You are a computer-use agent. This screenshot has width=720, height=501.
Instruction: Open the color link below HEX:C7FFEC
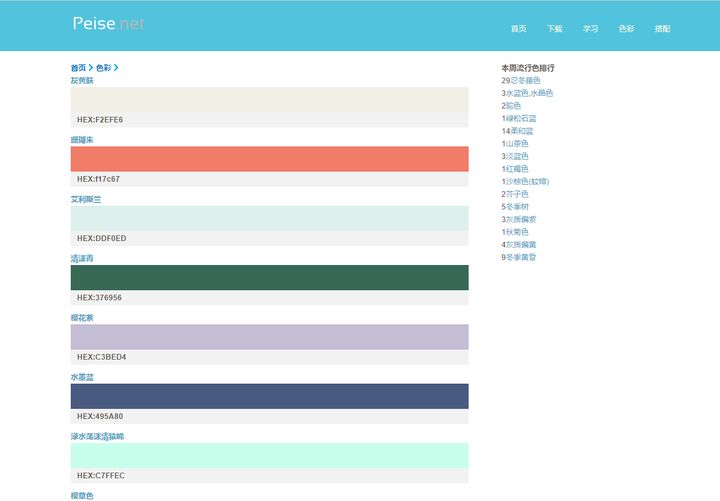click(x=82, y=495)
